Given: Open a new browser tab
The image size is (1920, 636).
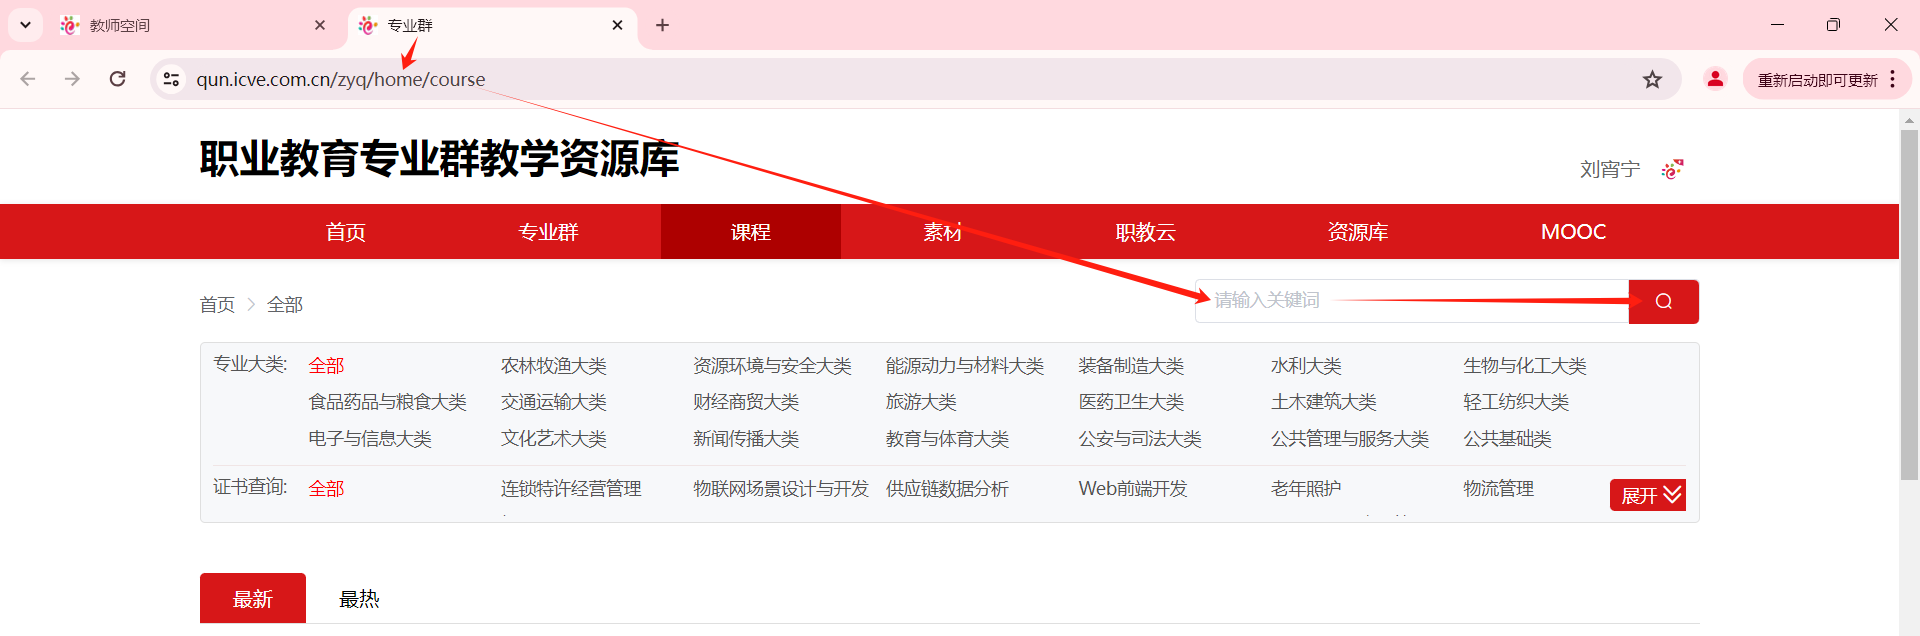Looking at the screenshot, I should 662,25.
